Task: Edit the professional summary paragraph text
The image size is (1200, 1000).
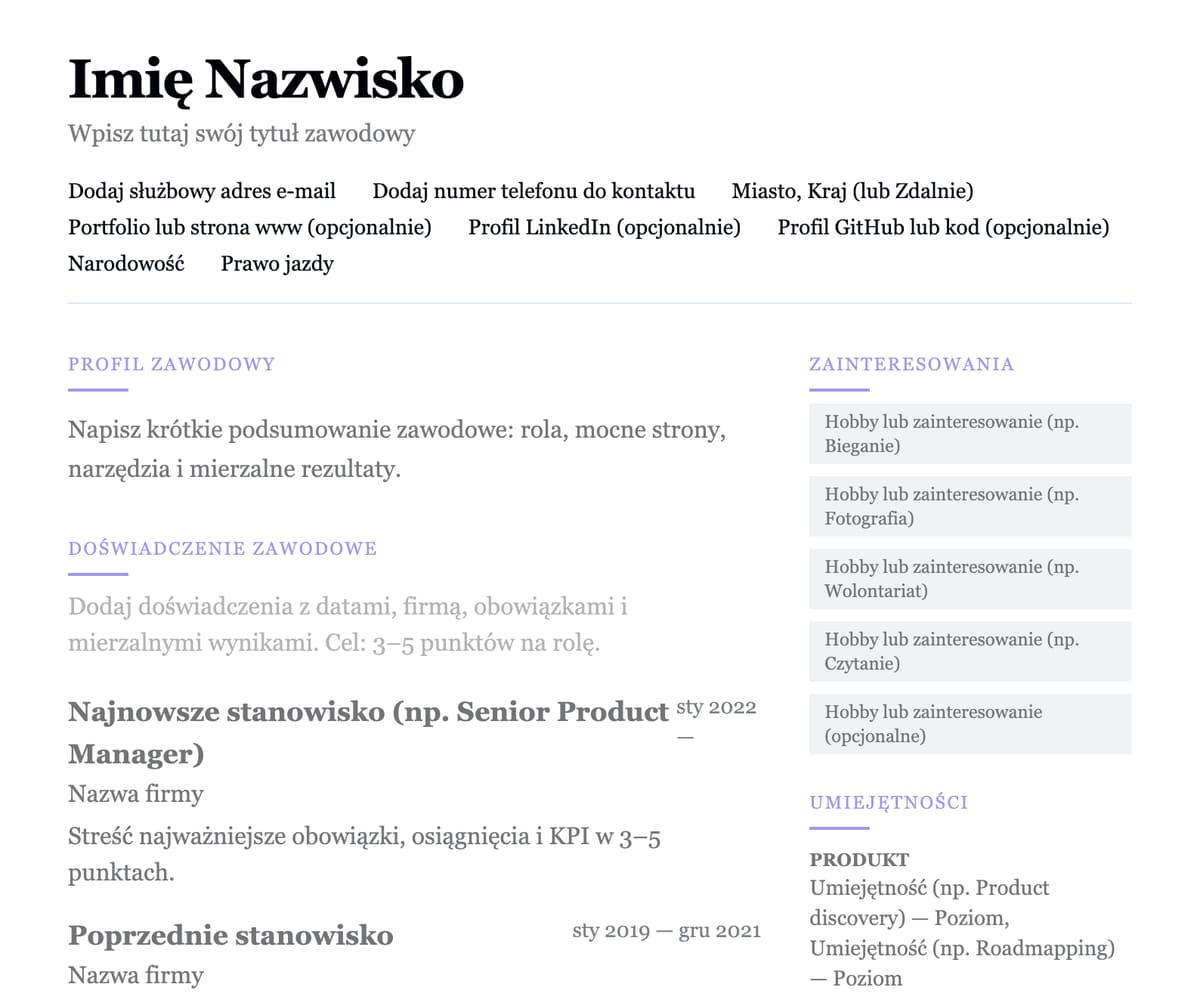Action: tap(396, 450)
